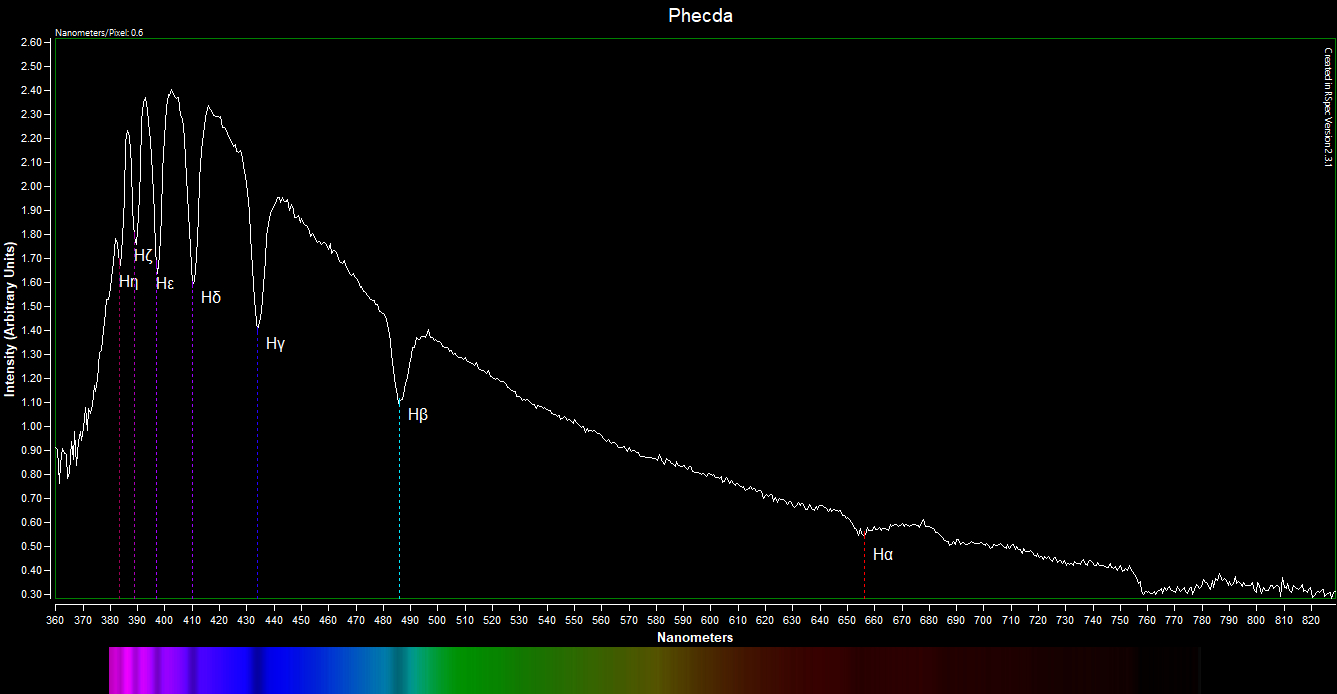Viewport: 1337px width, 694px height.
Task: Click the Nanometers x-axis title
Action: click(695, 638)
